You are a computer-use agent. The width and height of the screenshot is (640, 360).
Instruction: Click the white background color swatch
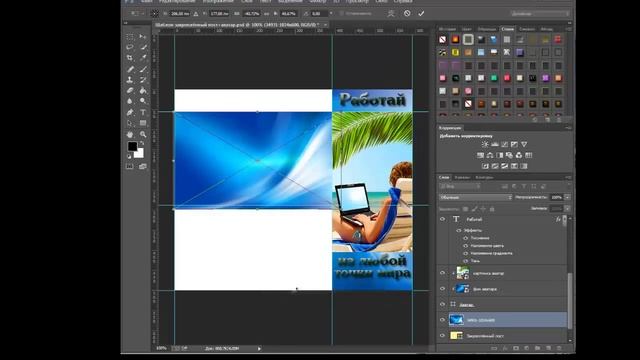click(x=140, y=154)
